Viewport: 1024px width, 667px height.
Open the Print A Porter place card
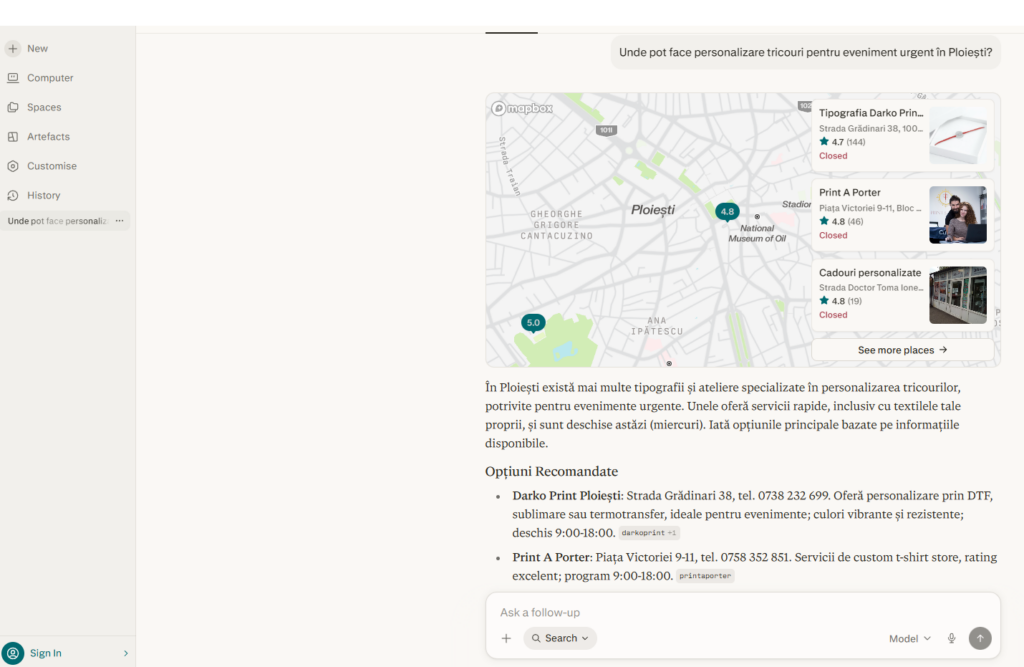click(x=903, y=215)
